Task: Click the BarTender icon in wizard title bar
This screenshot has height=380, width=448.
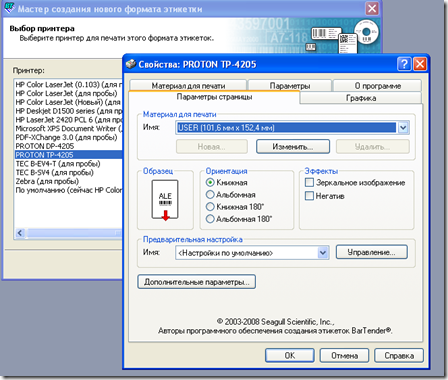Action: point(9,8)
